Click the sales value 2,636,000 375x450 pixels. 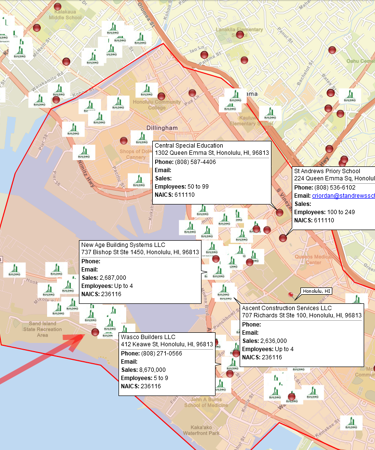tap(274, 341)
